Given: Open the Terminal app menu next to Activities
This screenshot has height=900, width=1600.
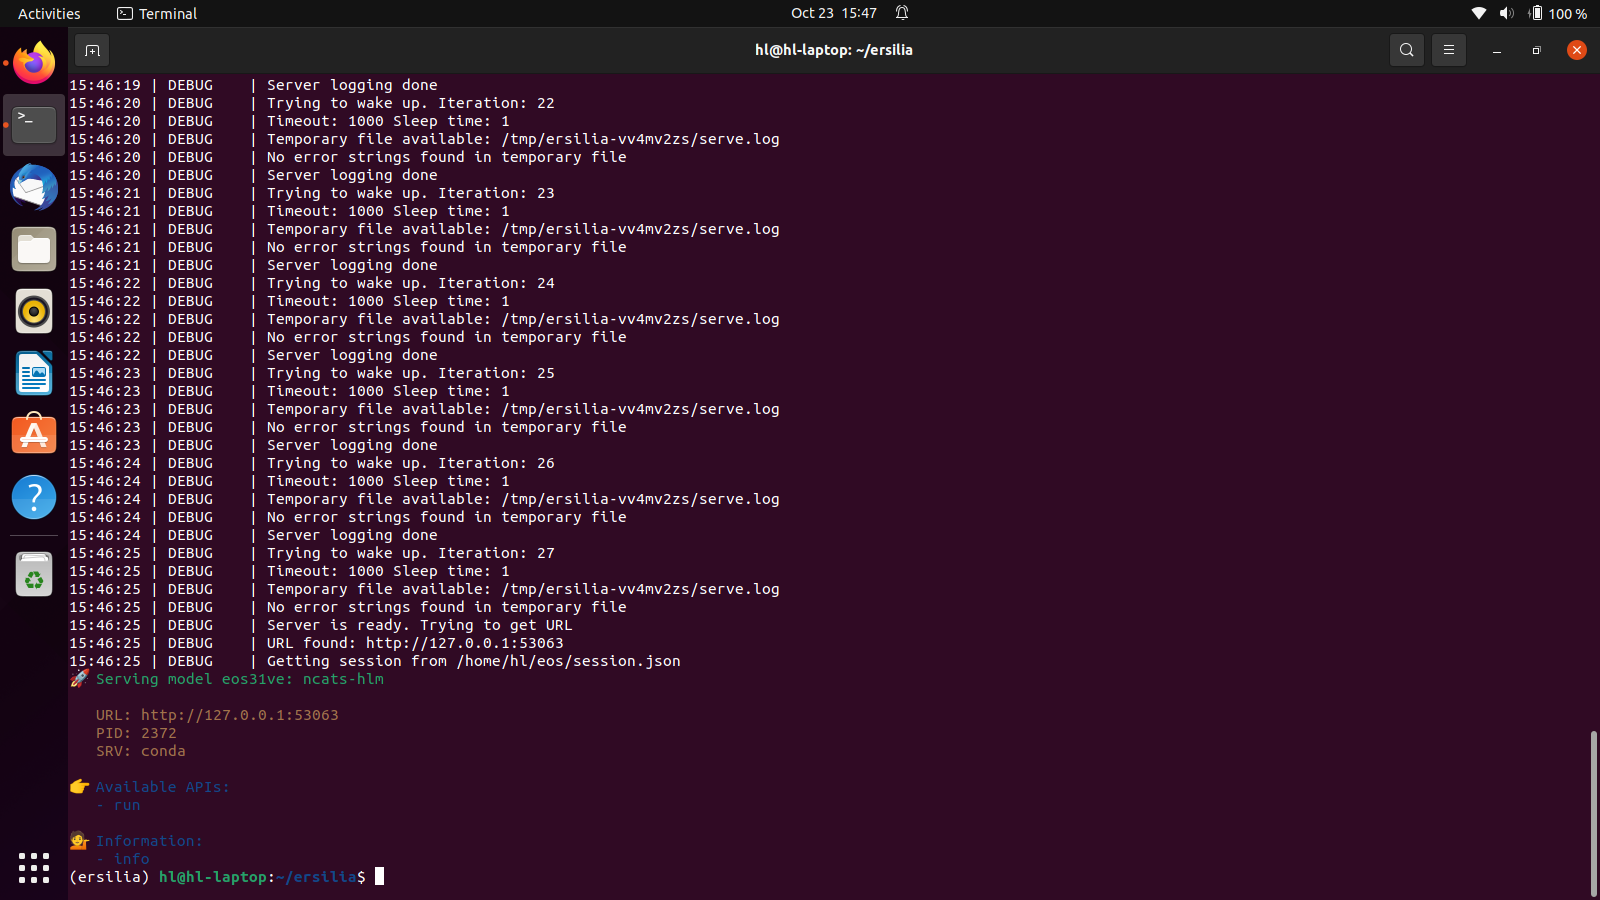Looking at the screenshot, I should click(x=156, y=13).
